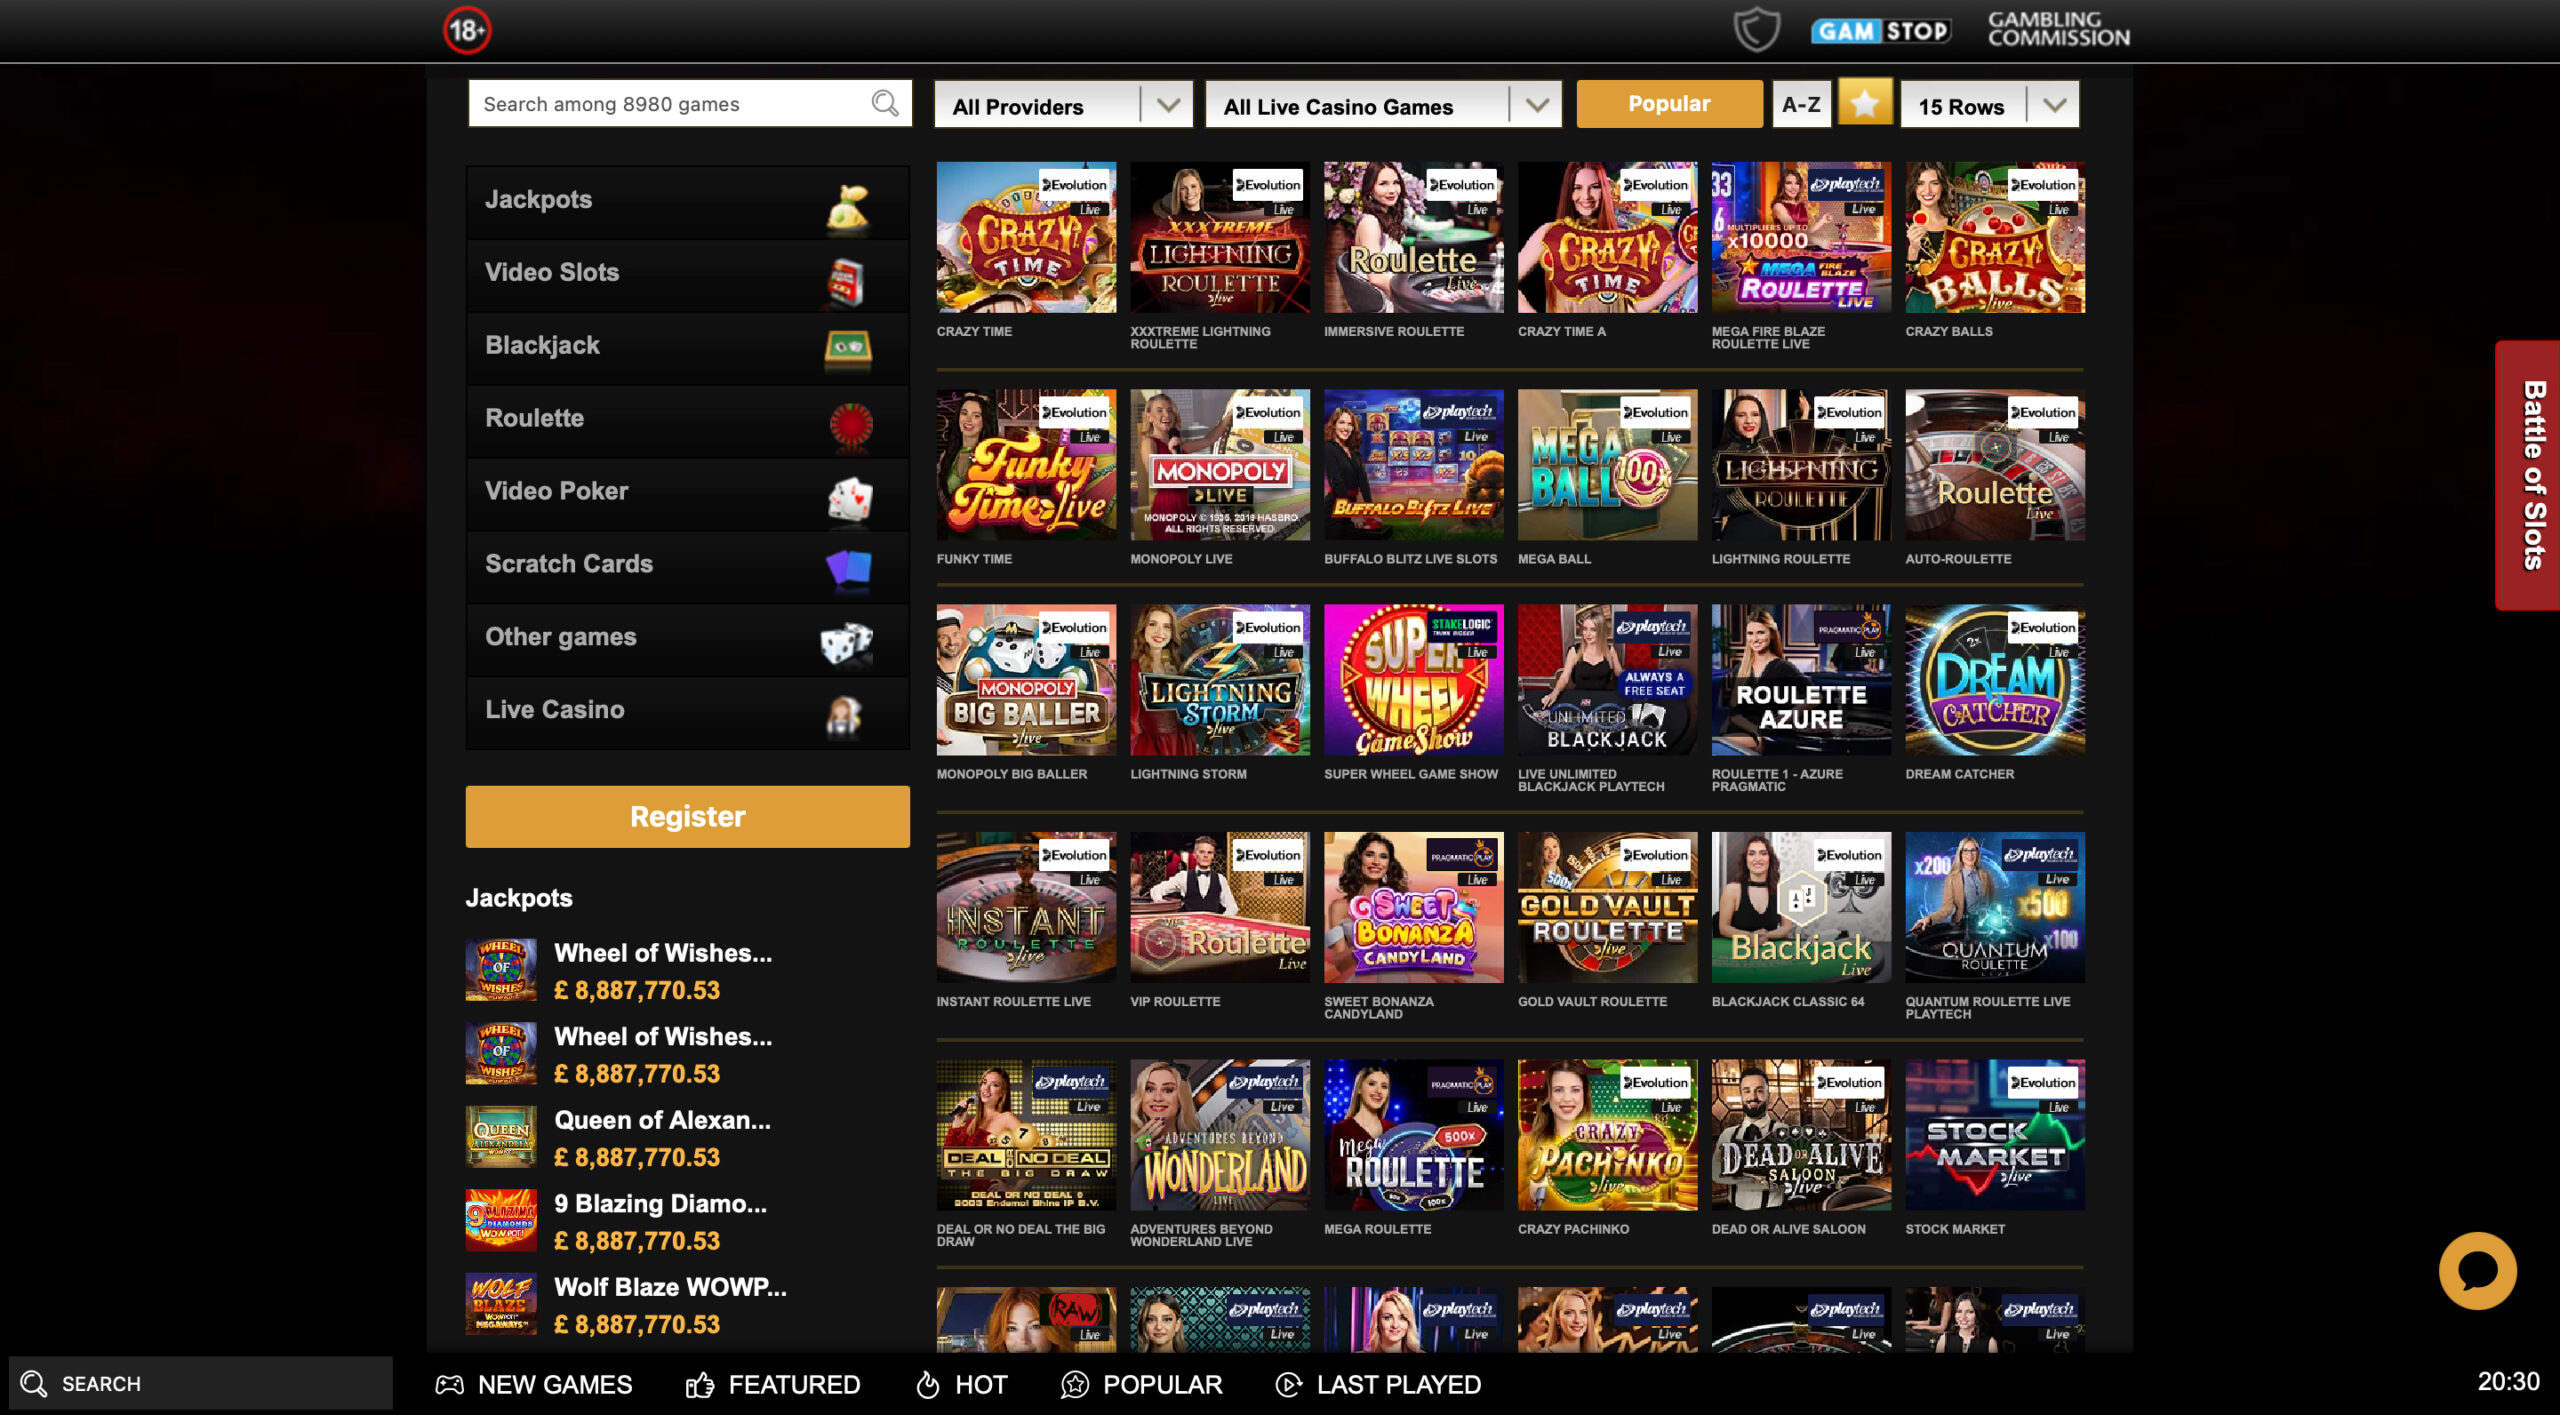Click the Featured thumbs-up icon
Image resolution: width=2560 pixels, height=1415 pixels.
[x=700, y=1385]
